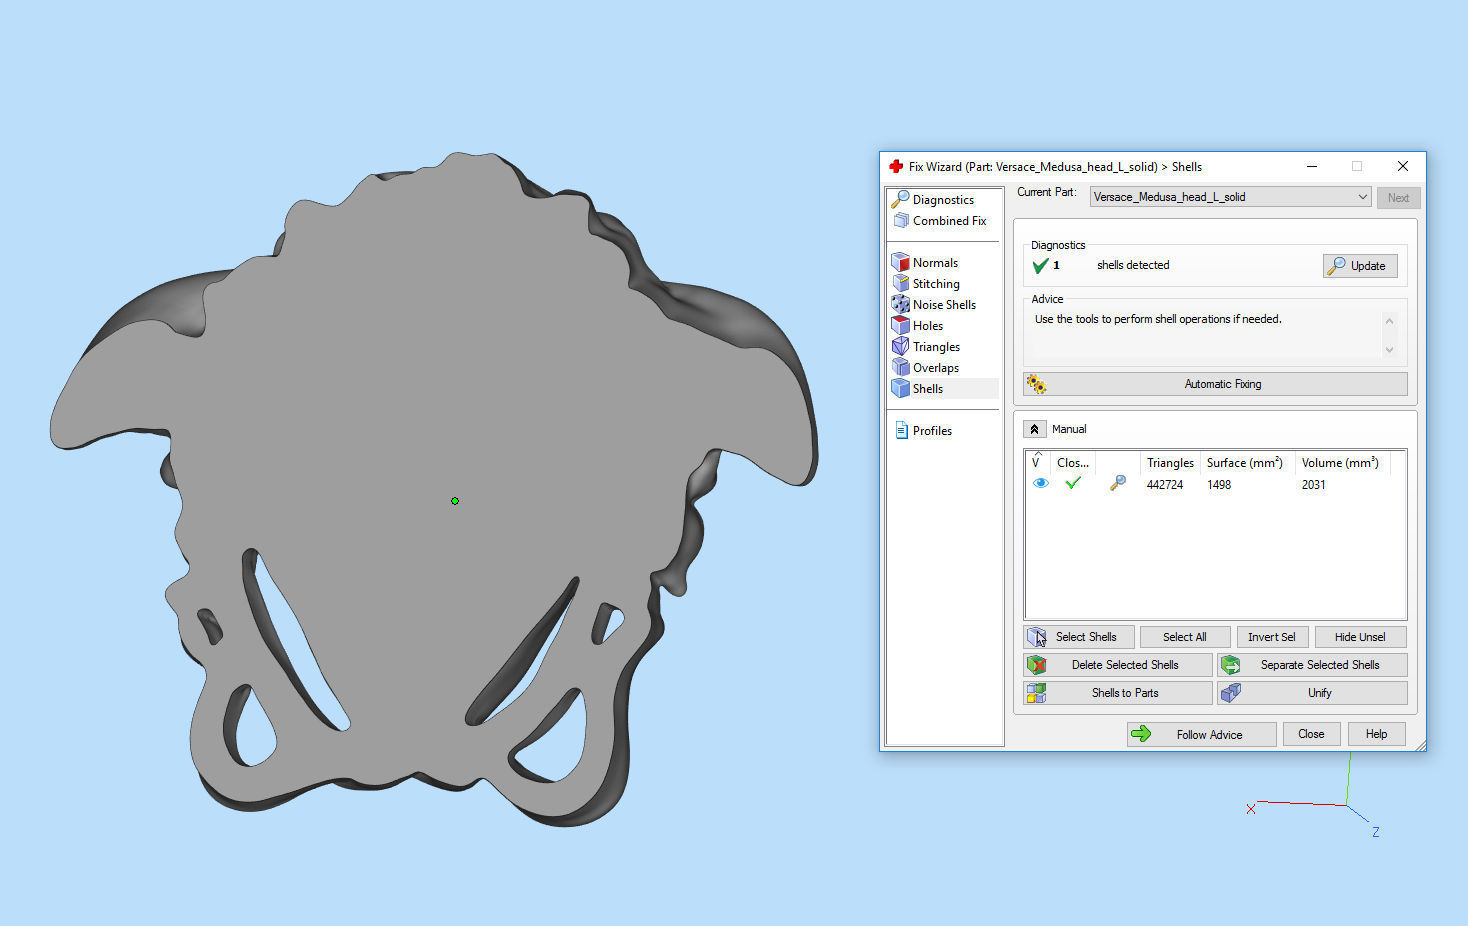
Task: Click the X axis label of the orientation indicator
Action: pyautogui.click(x=1250, y=809)
